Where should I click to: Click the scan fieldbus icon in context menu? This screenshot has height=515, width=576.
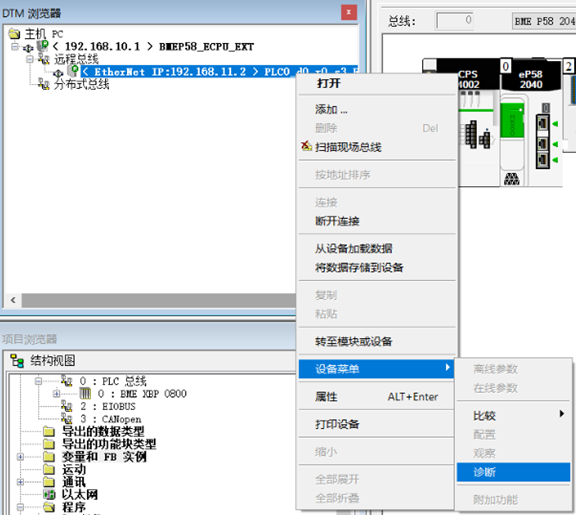point(306,147)
